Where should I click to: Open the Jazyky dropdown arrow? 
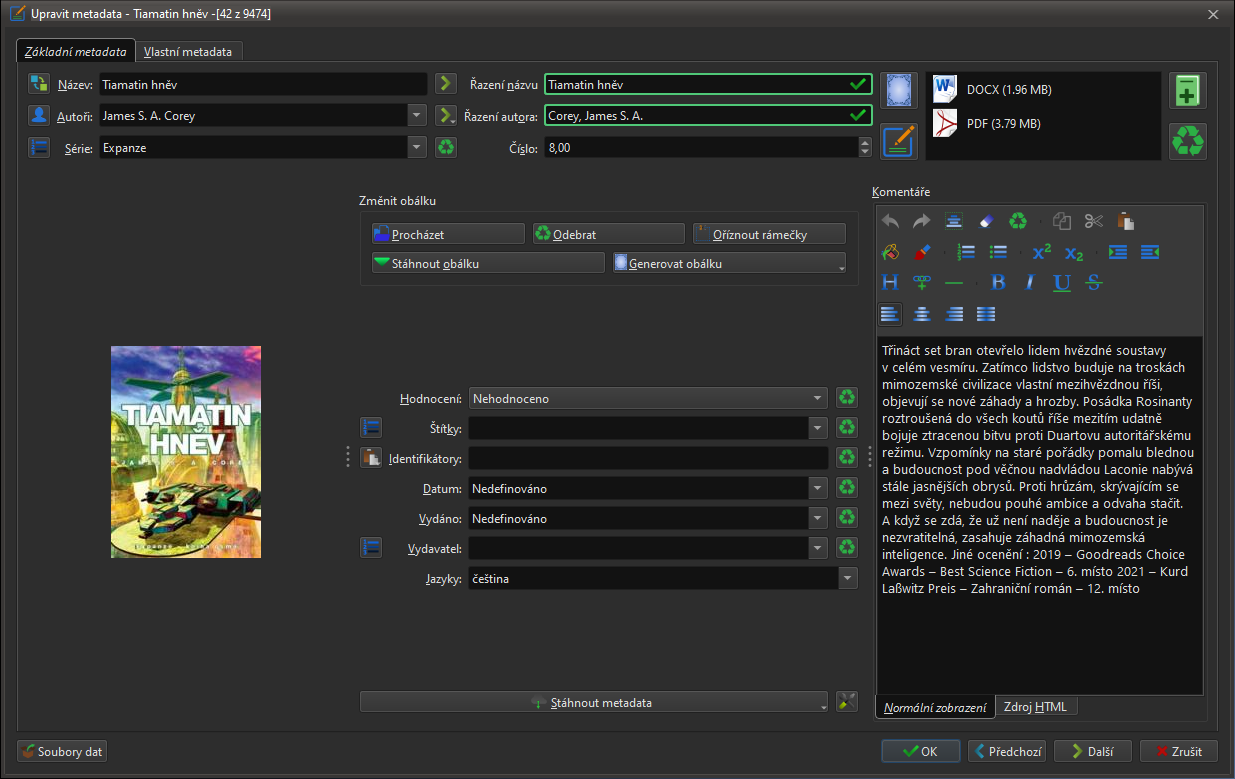848,578
